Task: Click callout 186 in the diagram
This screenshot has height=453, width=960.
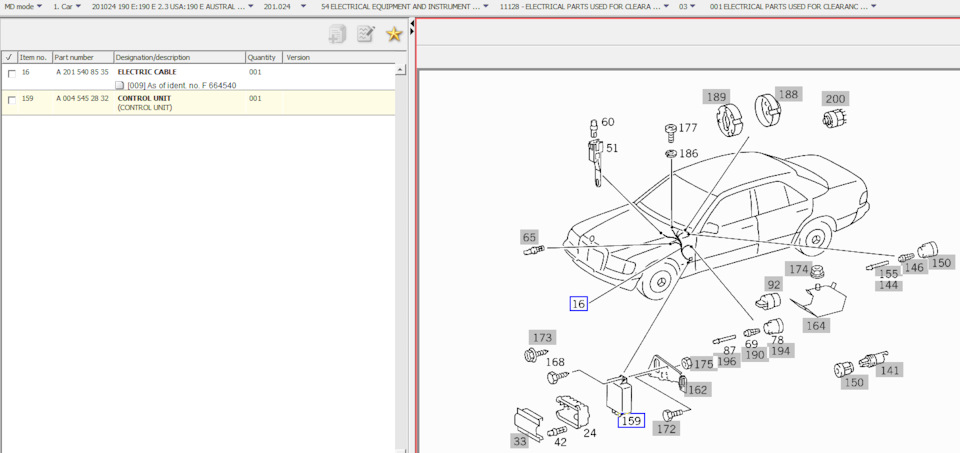Action: (x=689, y=154)
